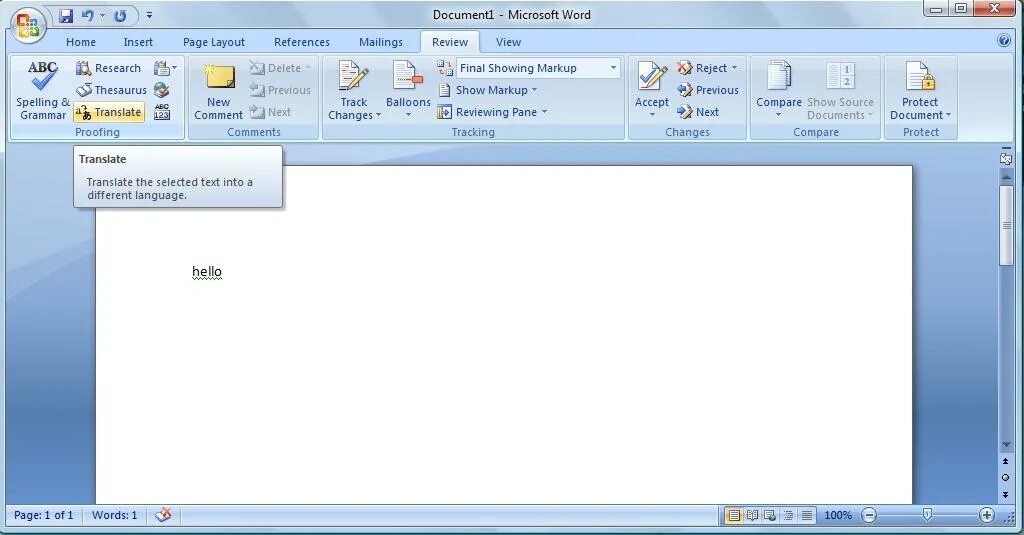Click the Reviewing Pane icon
Screen dimensions: 1024x535
[445, 112]
